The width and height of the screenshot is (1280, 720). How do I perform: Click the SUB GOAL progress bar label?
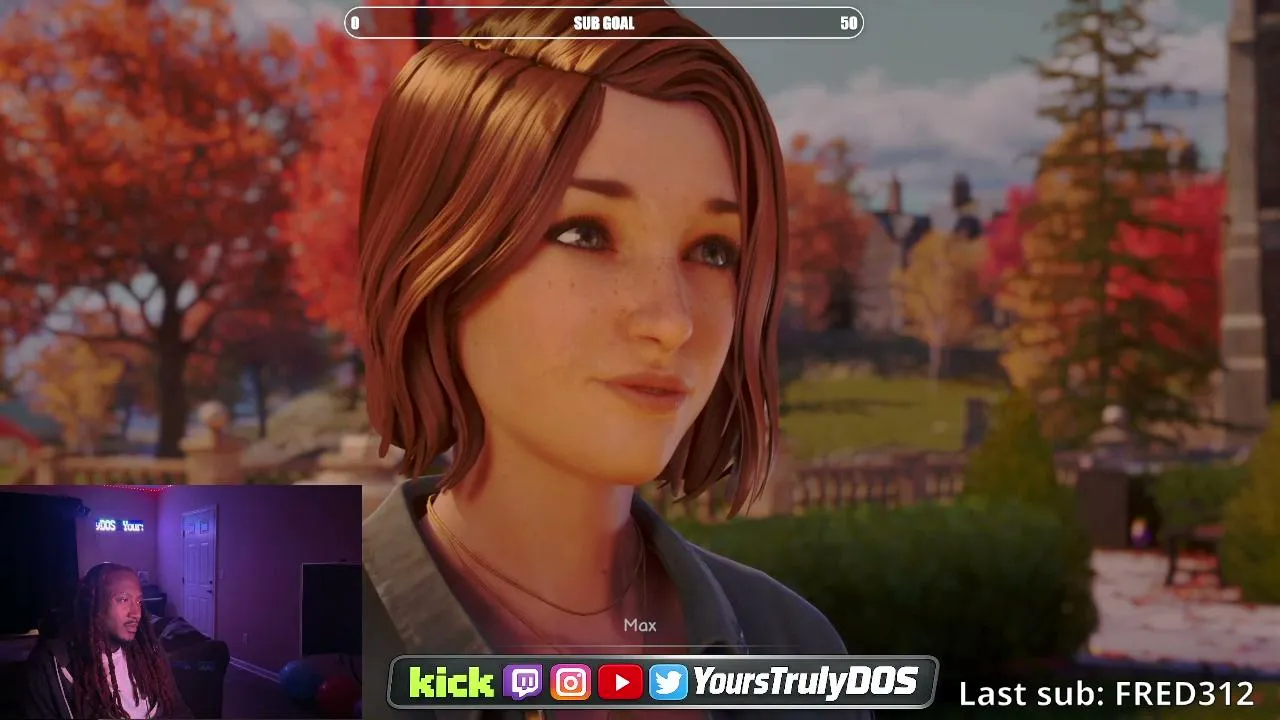tap(604, 23)
